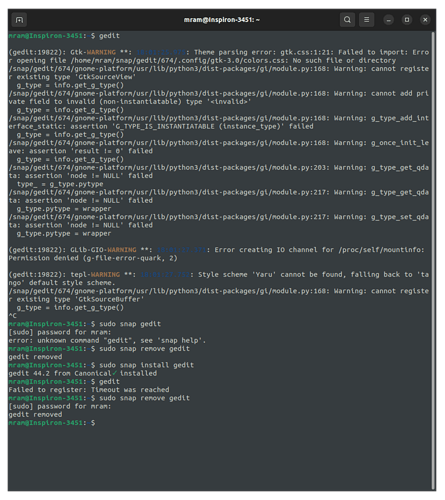Click 'gedit 44.2 from Canonical installed' line
Viewport: 445px width, 500px height.
pos(83,373)
